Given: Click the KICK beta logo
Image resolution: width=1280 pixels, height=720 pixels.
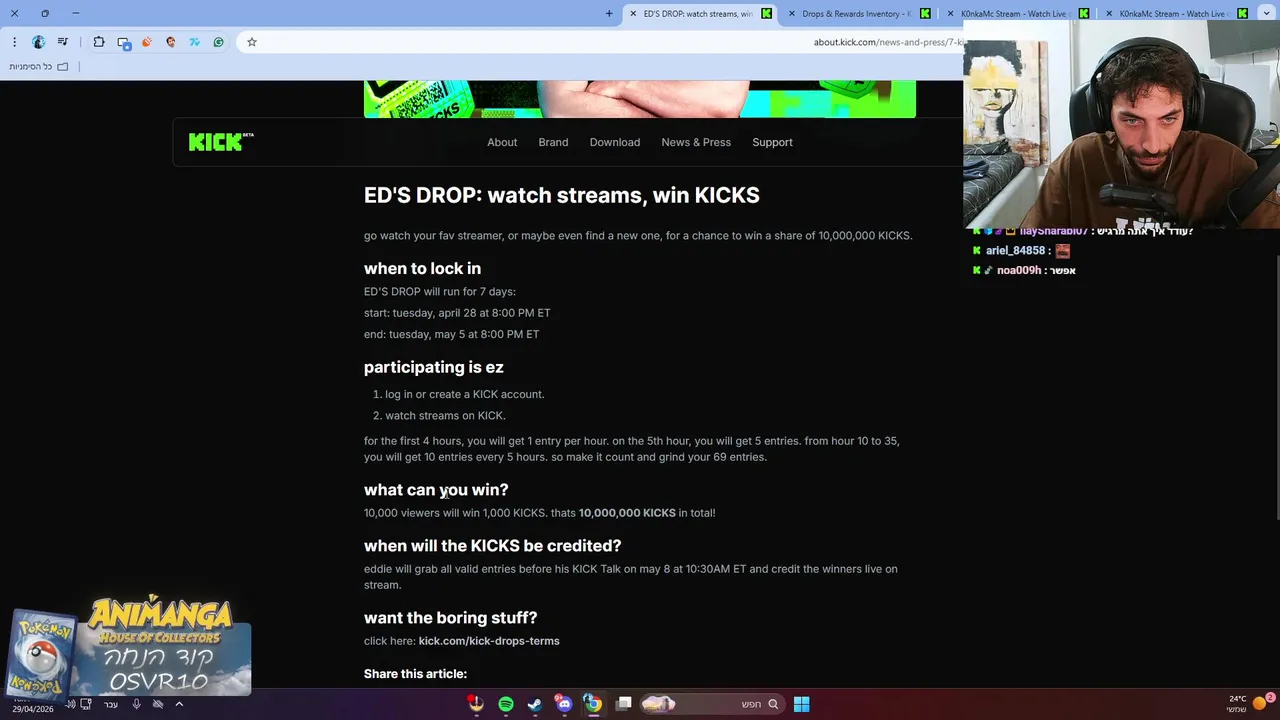Looking at the screenshot, I should point(221,142).
